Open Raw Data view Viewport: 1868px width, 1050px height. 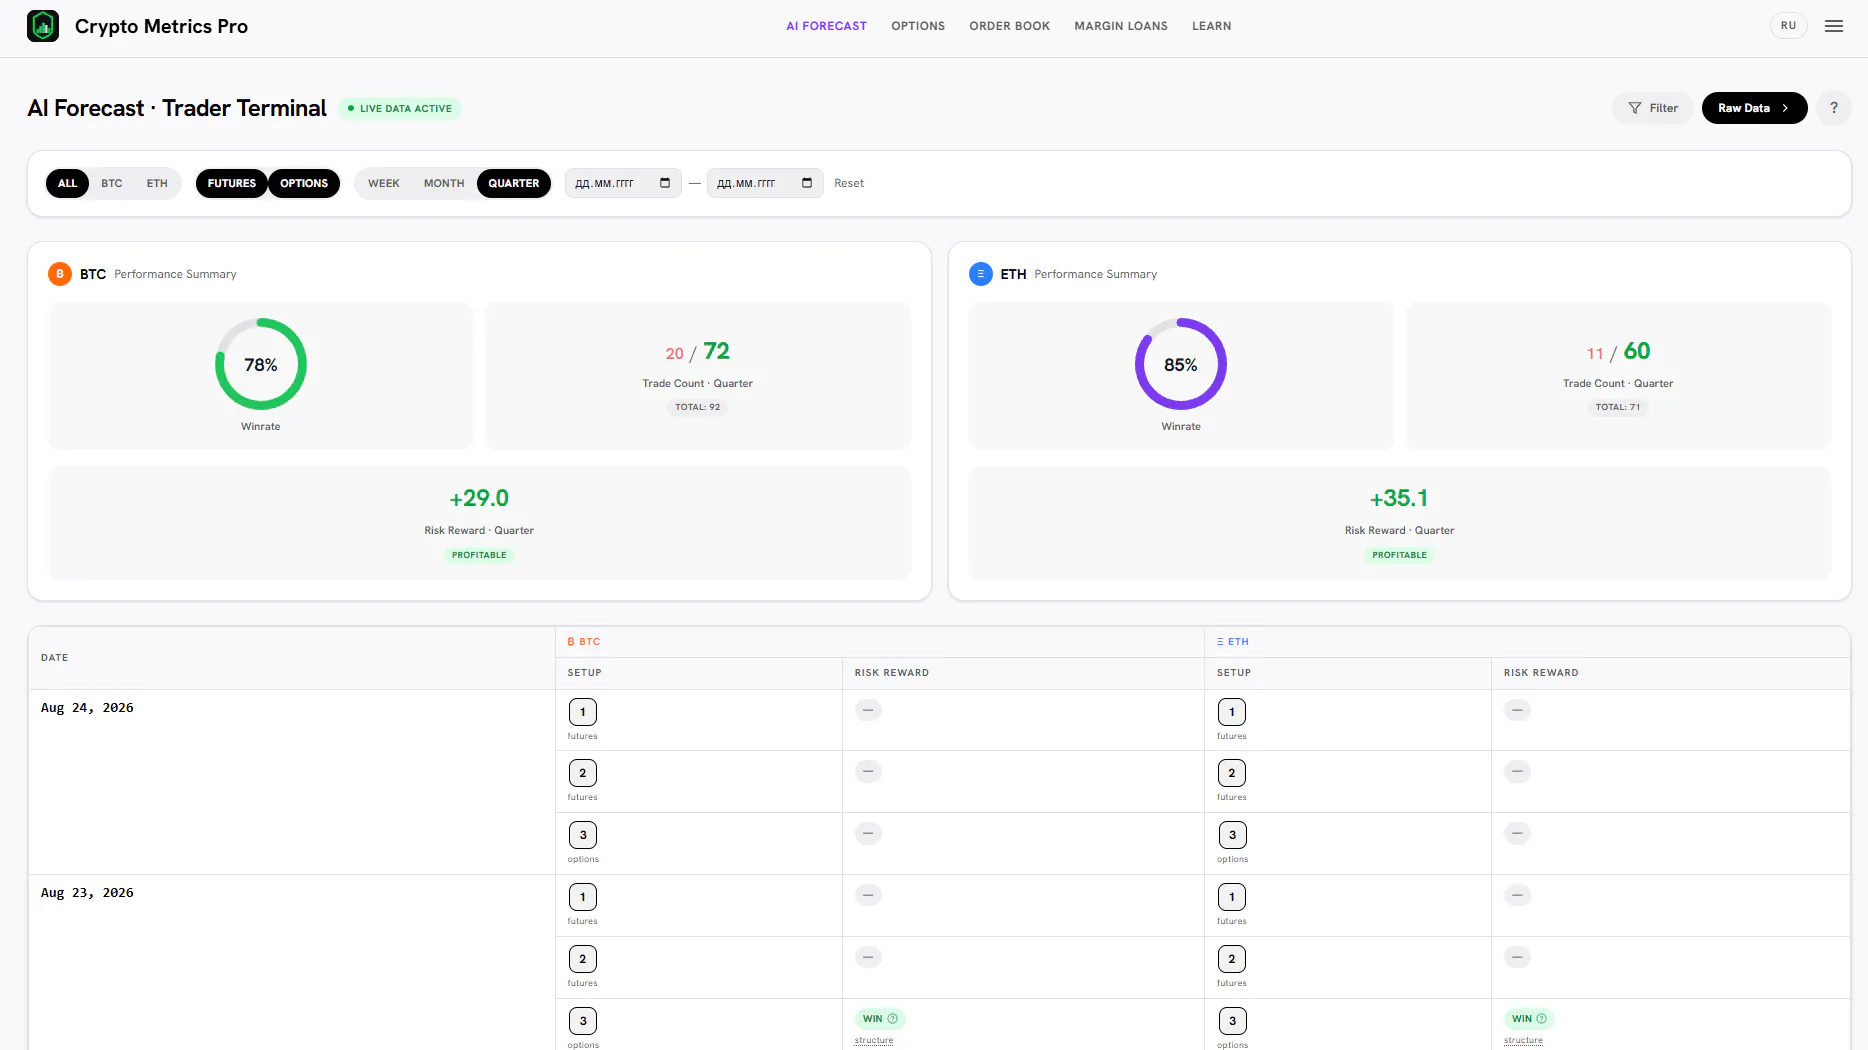pos(1754,108)
